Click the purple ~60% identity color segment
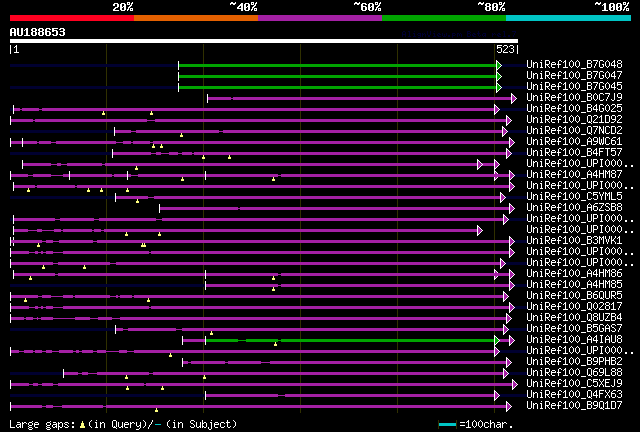 (320, 18)
